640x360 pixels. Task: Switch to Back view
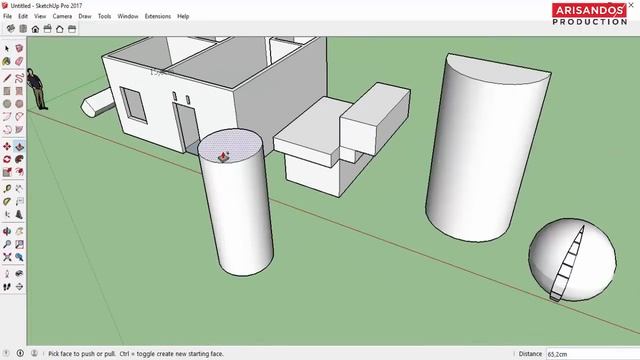click(60, 29)
